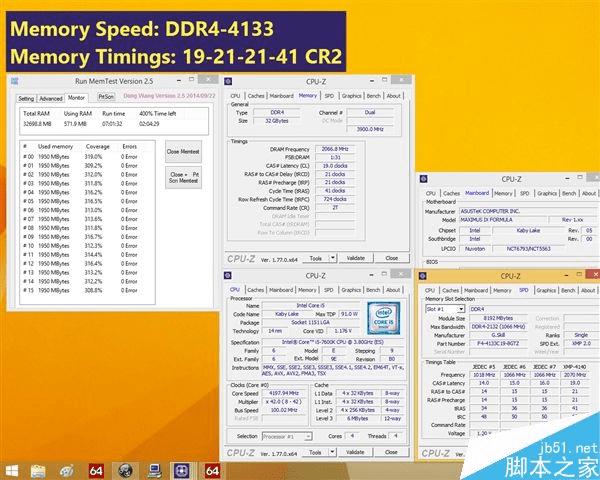Open Bench tab in CPU-Z memory window
Viewport: 600px width, 480px height.
373,96
